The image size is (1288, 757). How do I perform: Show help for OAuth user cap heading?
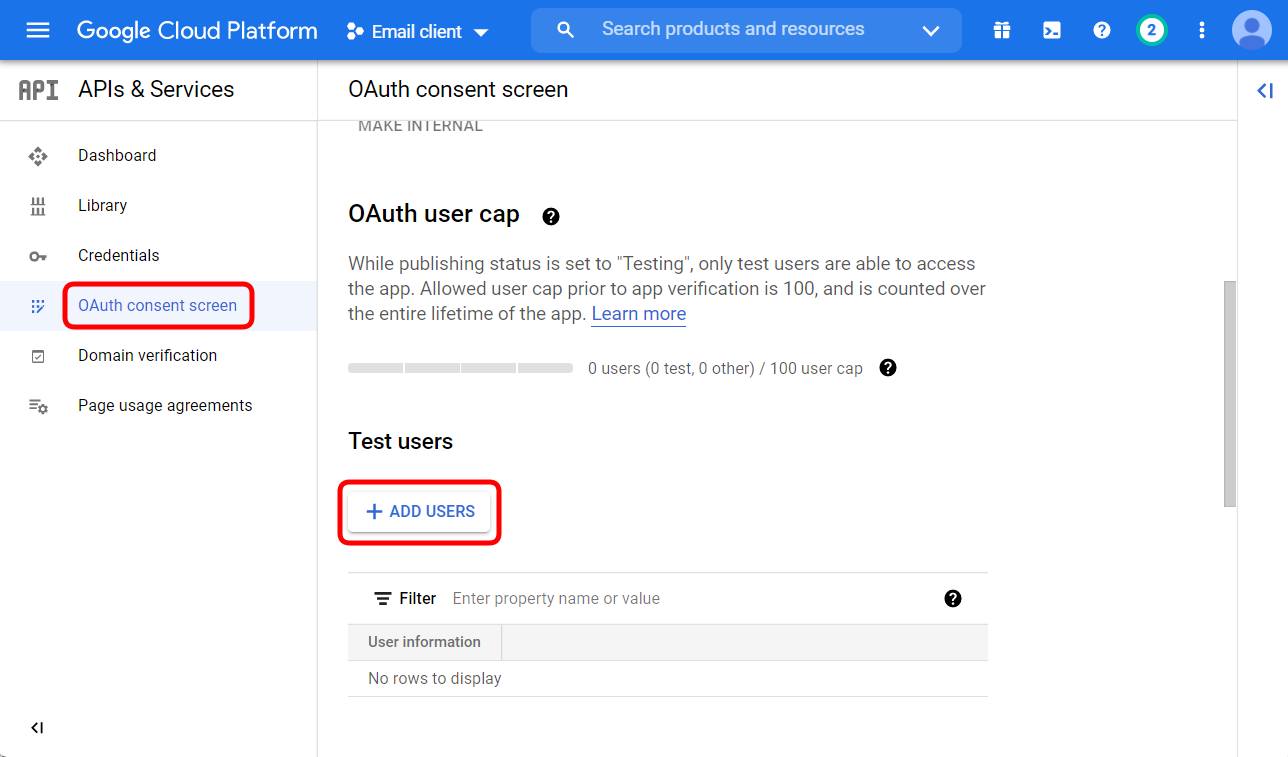(551, 216)
